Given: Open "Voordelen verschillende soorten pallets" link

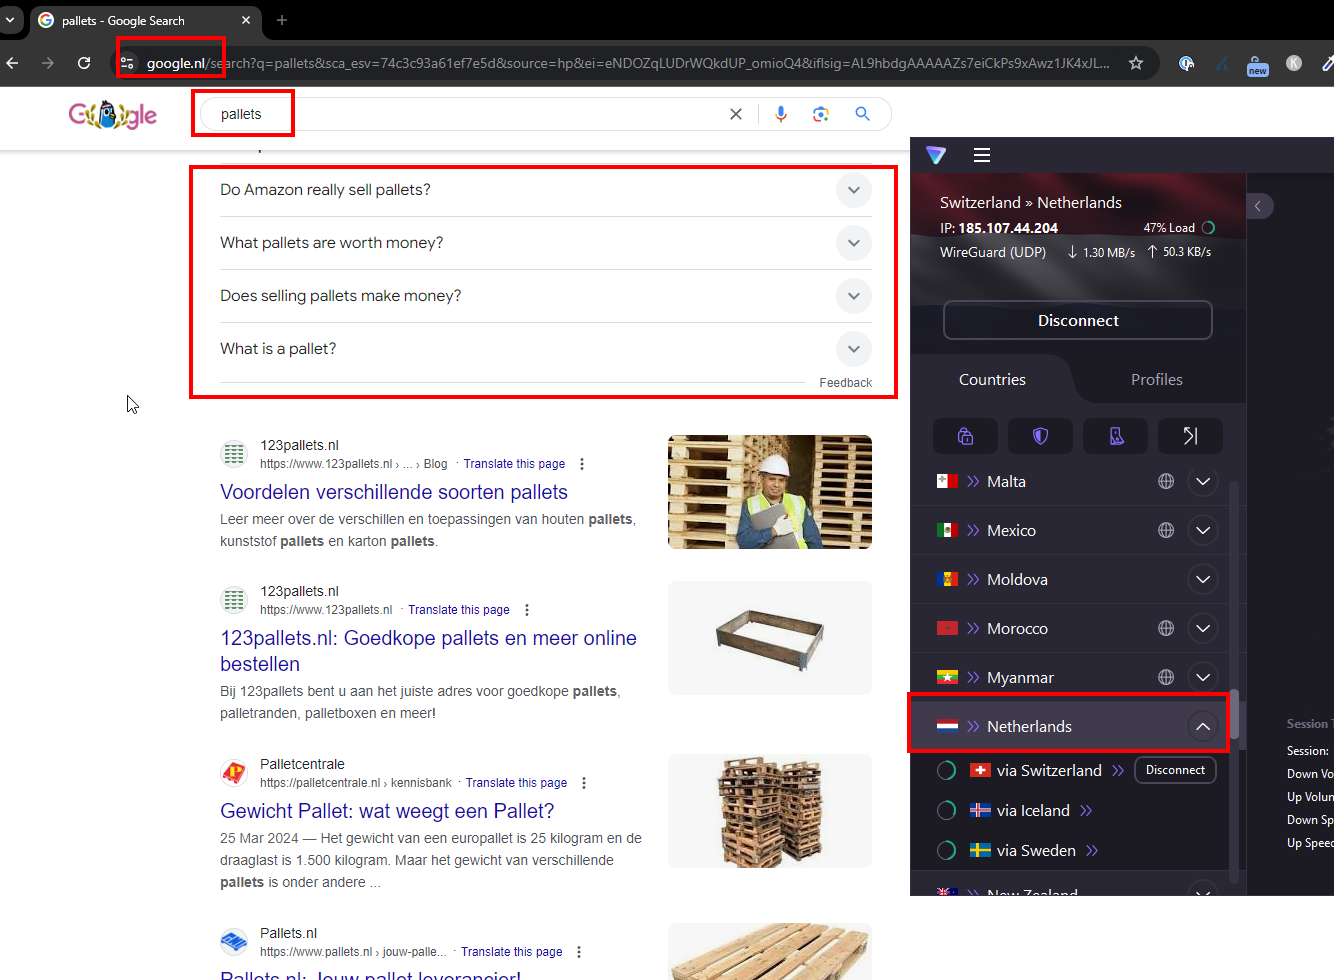Looking at the screenshot, I should coord(394,492).
